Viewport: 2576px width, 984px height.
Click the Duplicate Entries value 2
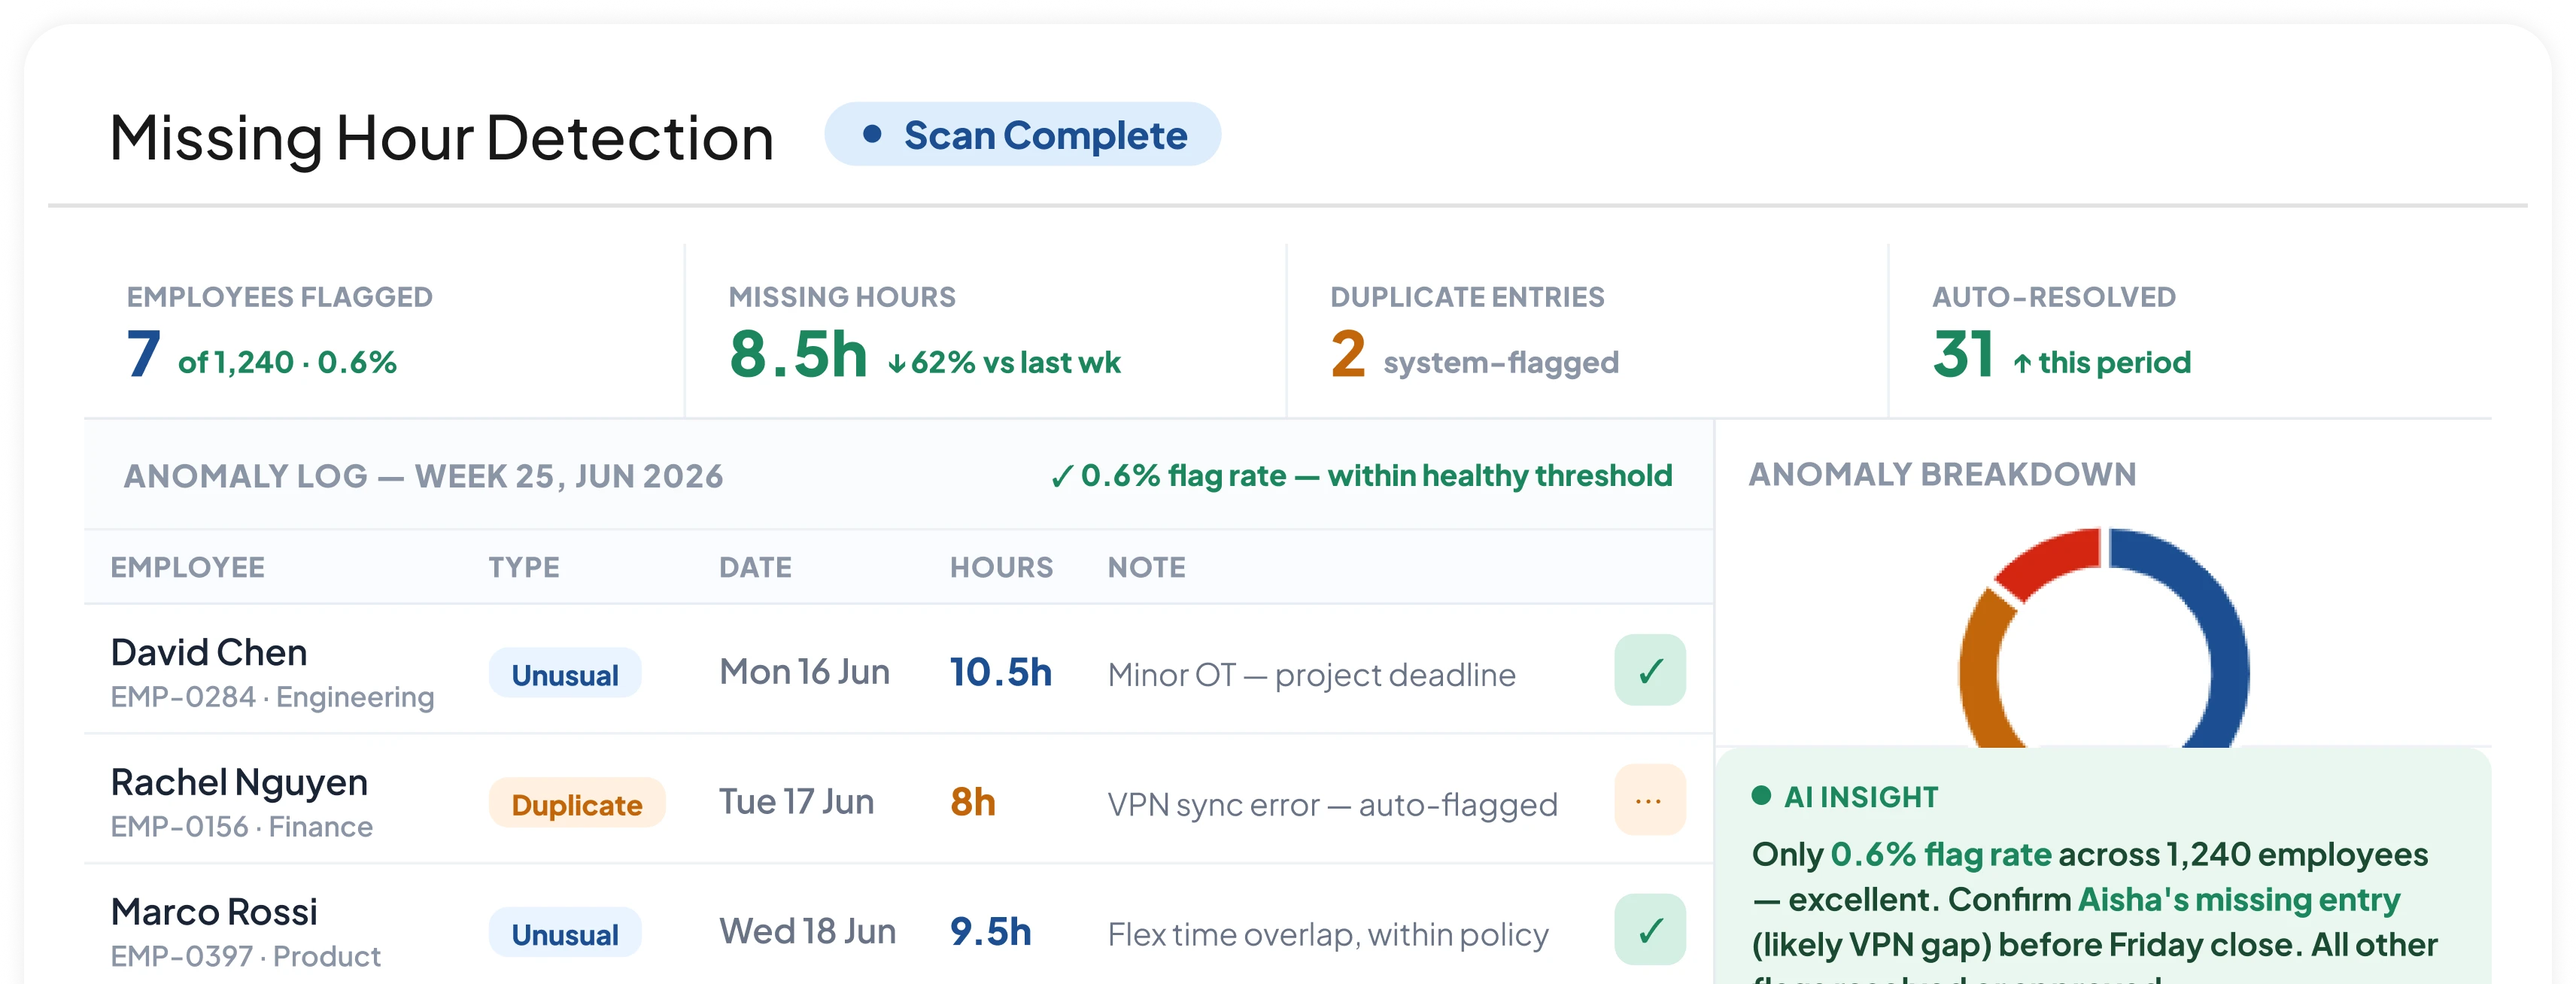pos(1347,354)
